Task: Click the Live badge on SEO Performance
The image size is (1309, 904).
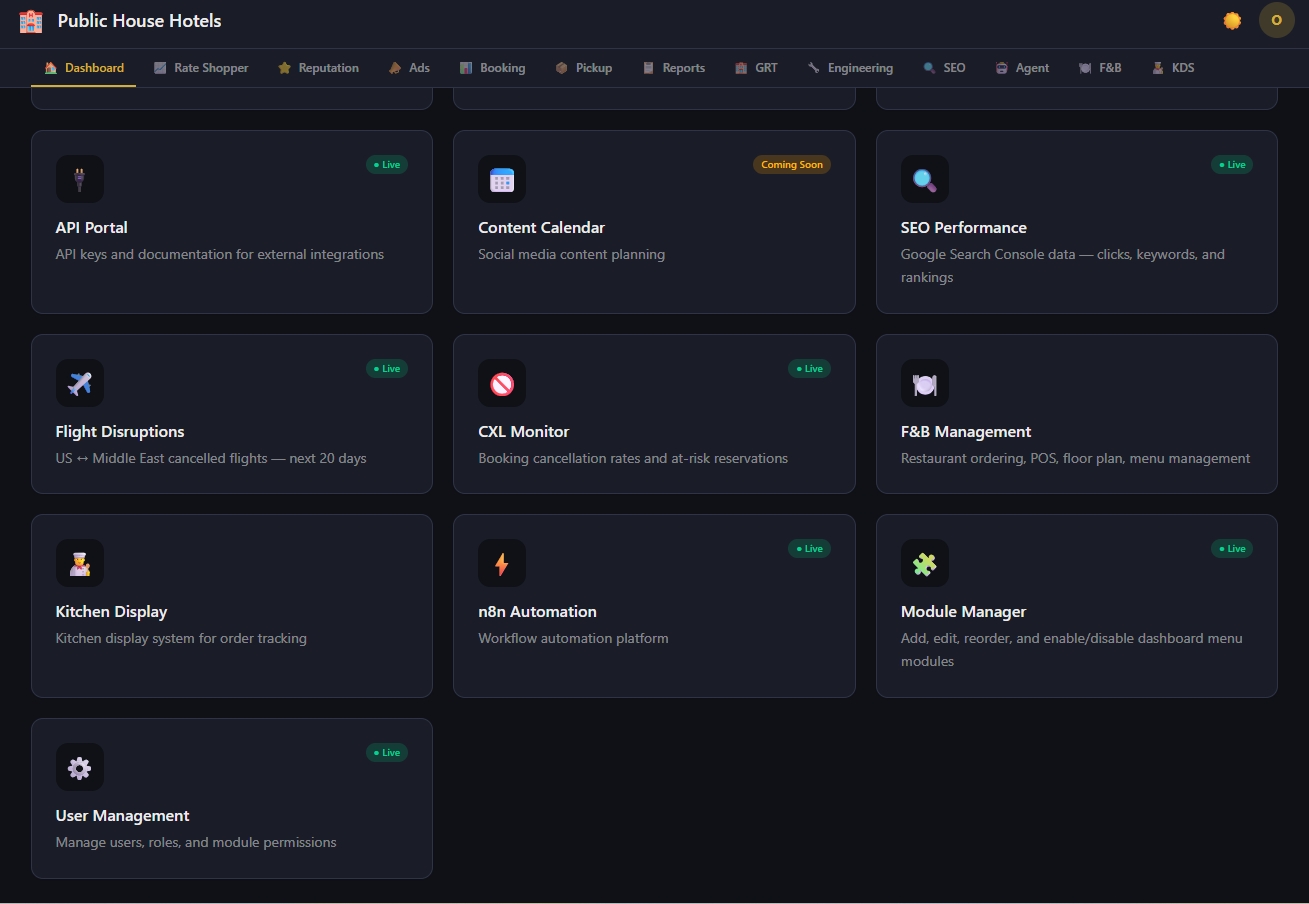Action: pos(1232,165)
